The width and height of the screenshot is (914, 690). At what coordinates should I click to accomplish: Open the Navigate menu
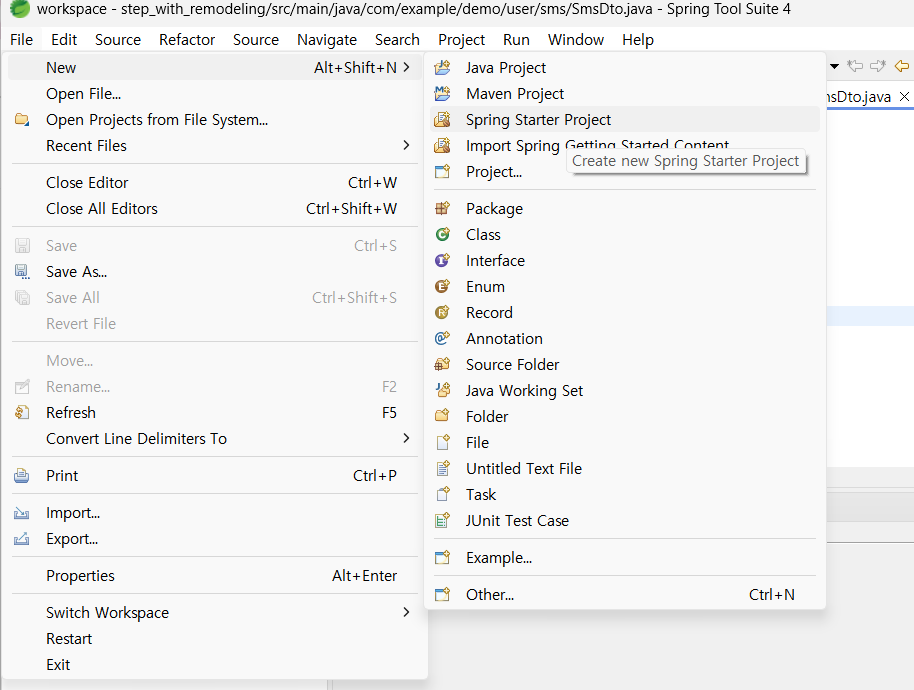[x=327, y=40]
